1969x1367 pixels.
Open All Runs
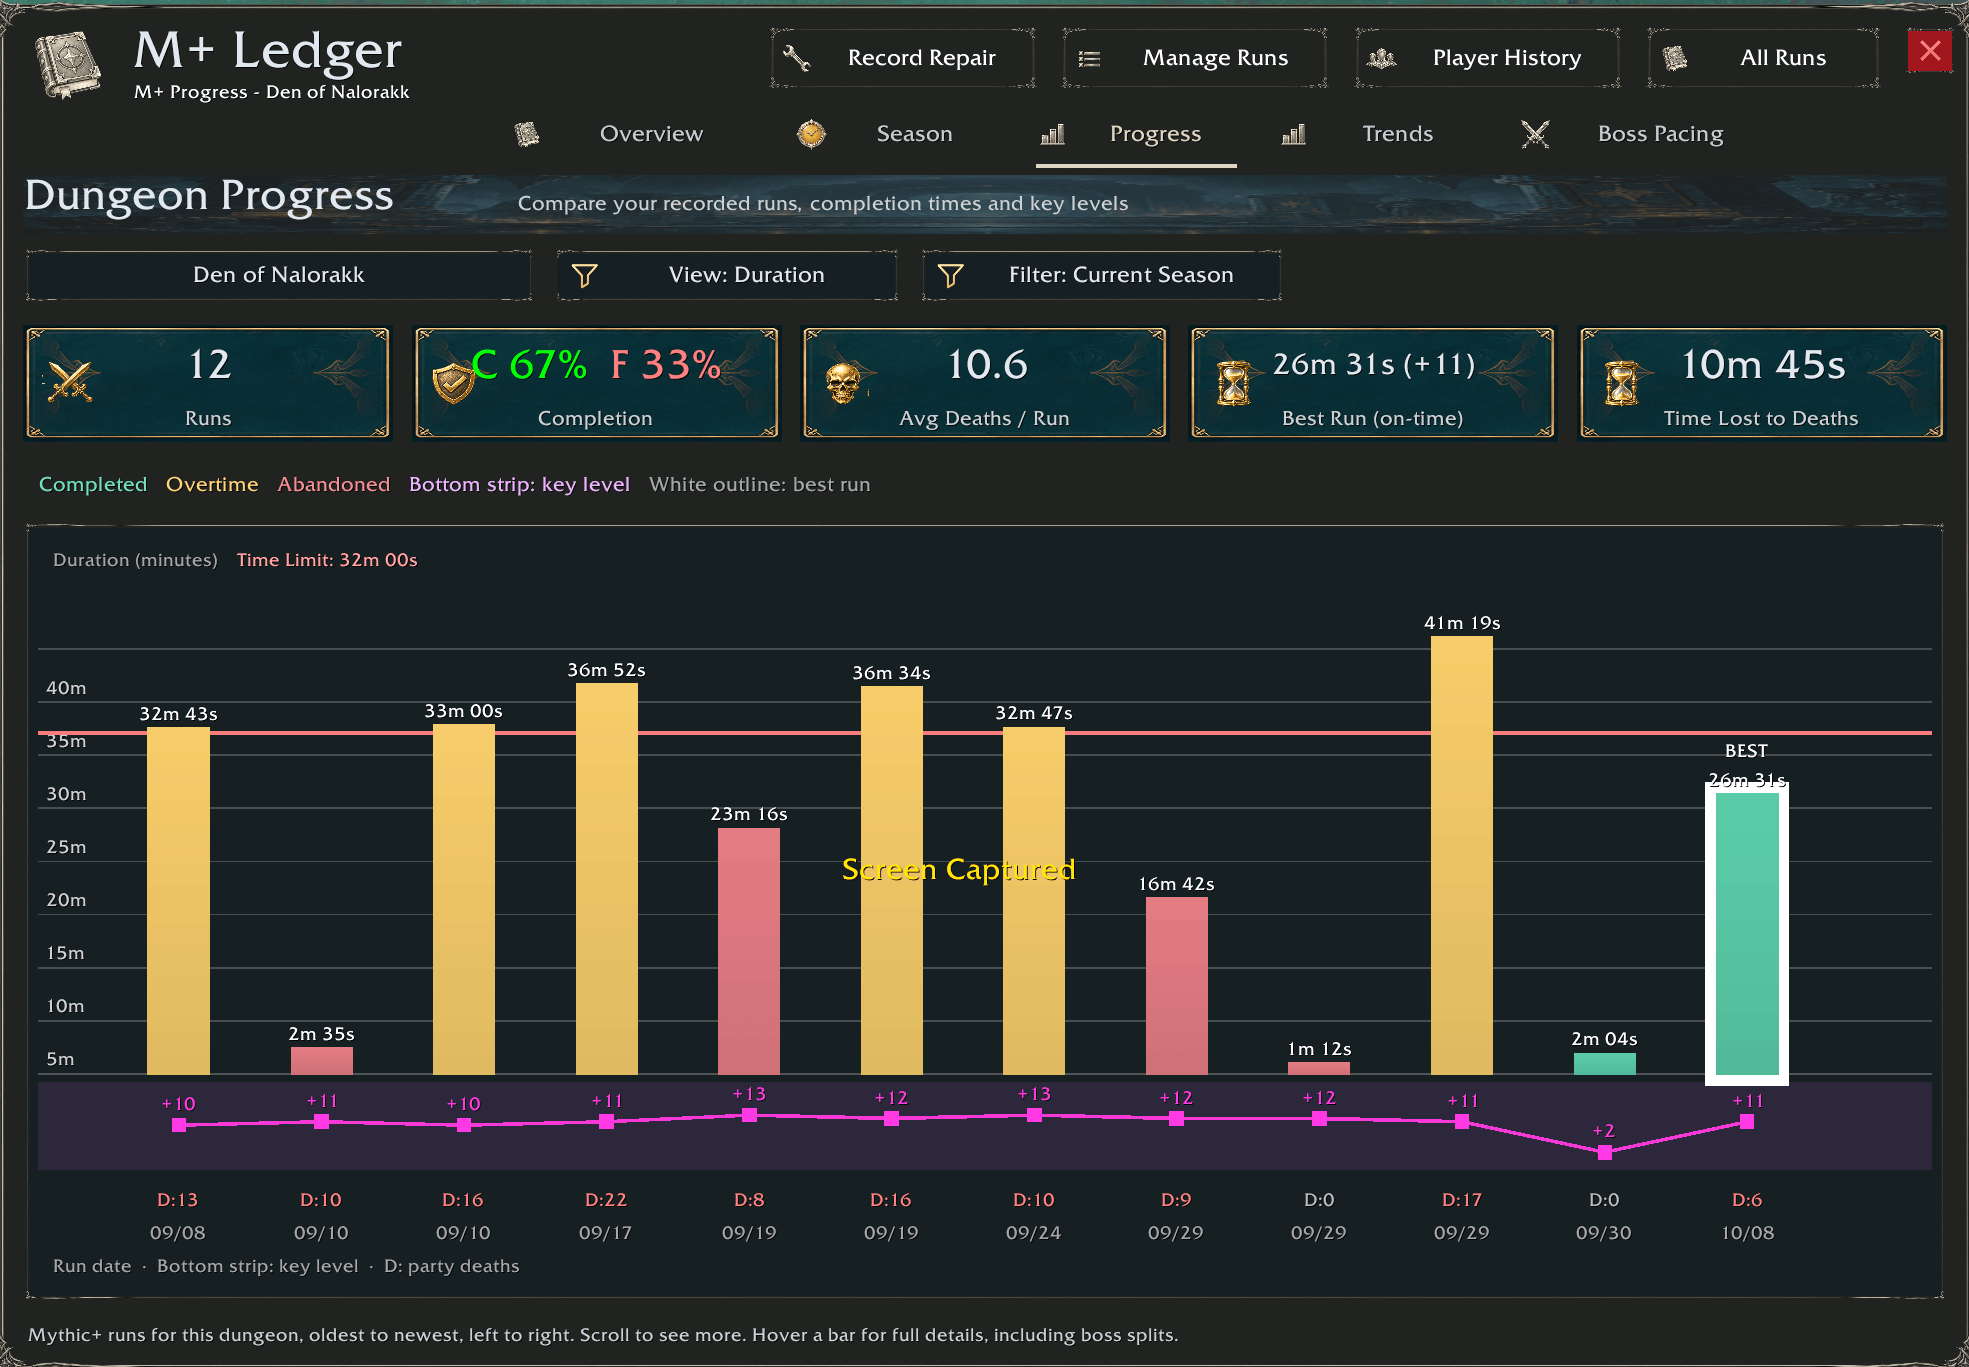[1763, 58]
